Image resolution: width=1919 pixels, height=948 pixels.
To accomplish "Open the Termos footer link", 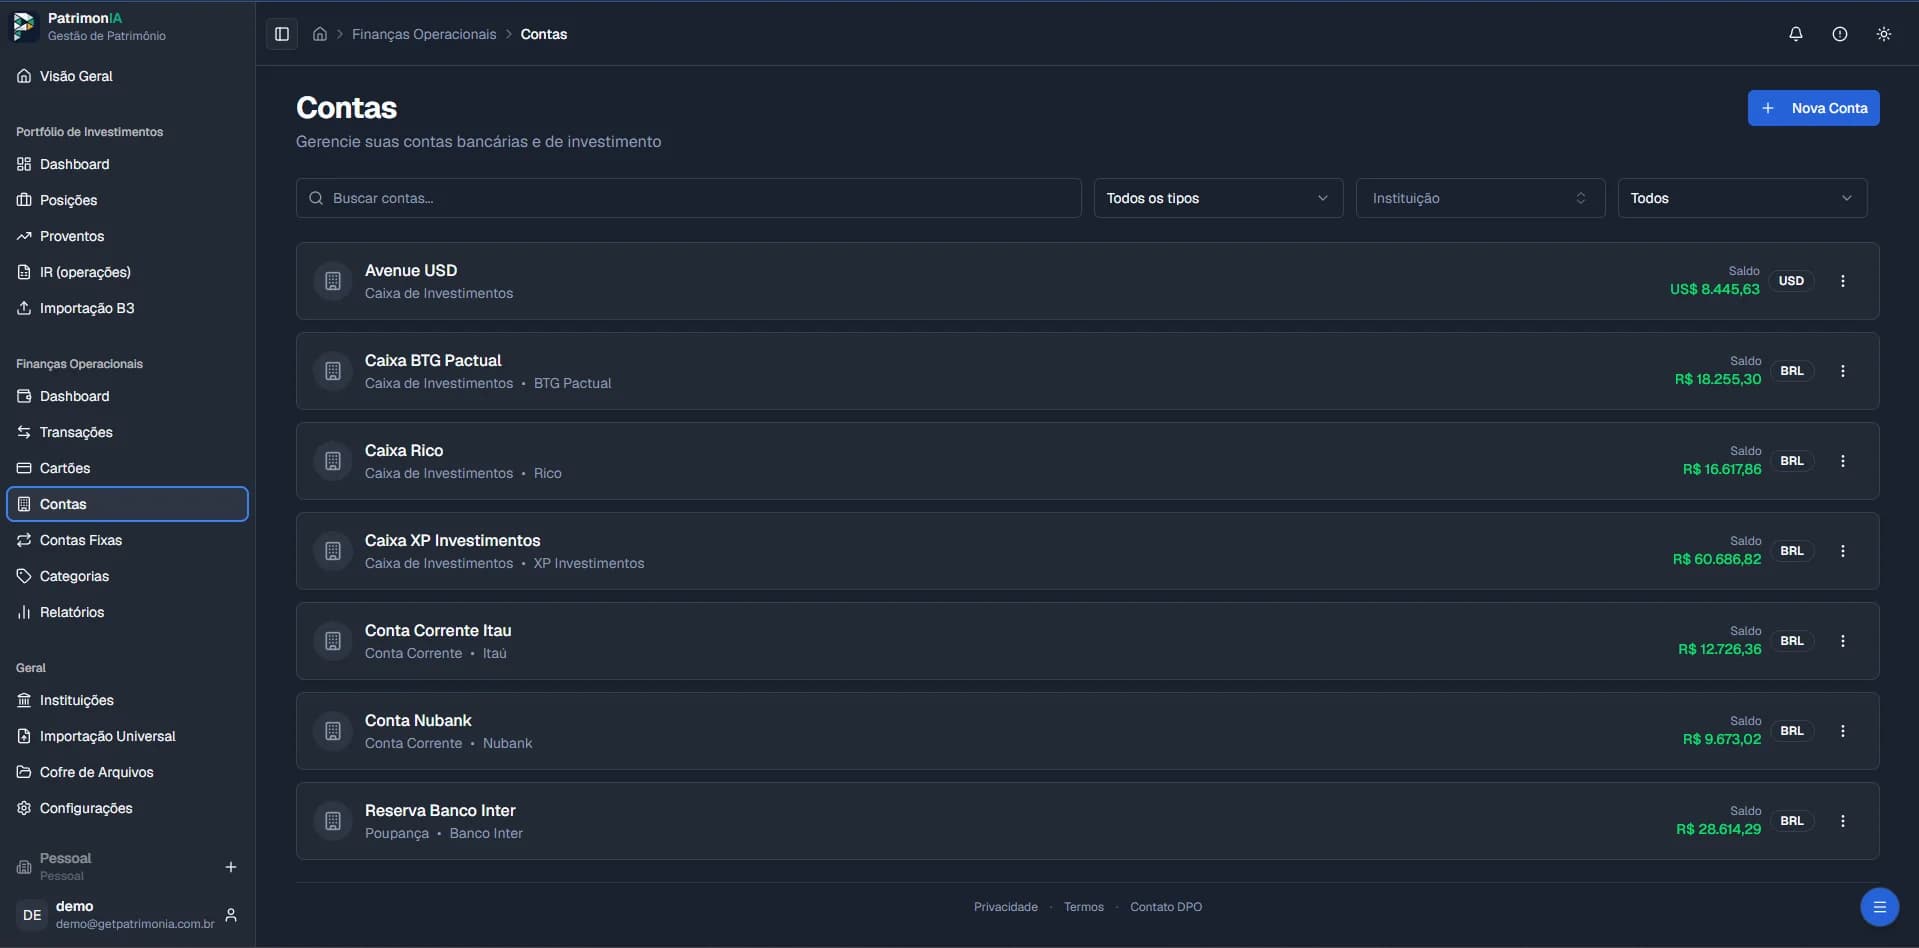I will point(1084,907).
